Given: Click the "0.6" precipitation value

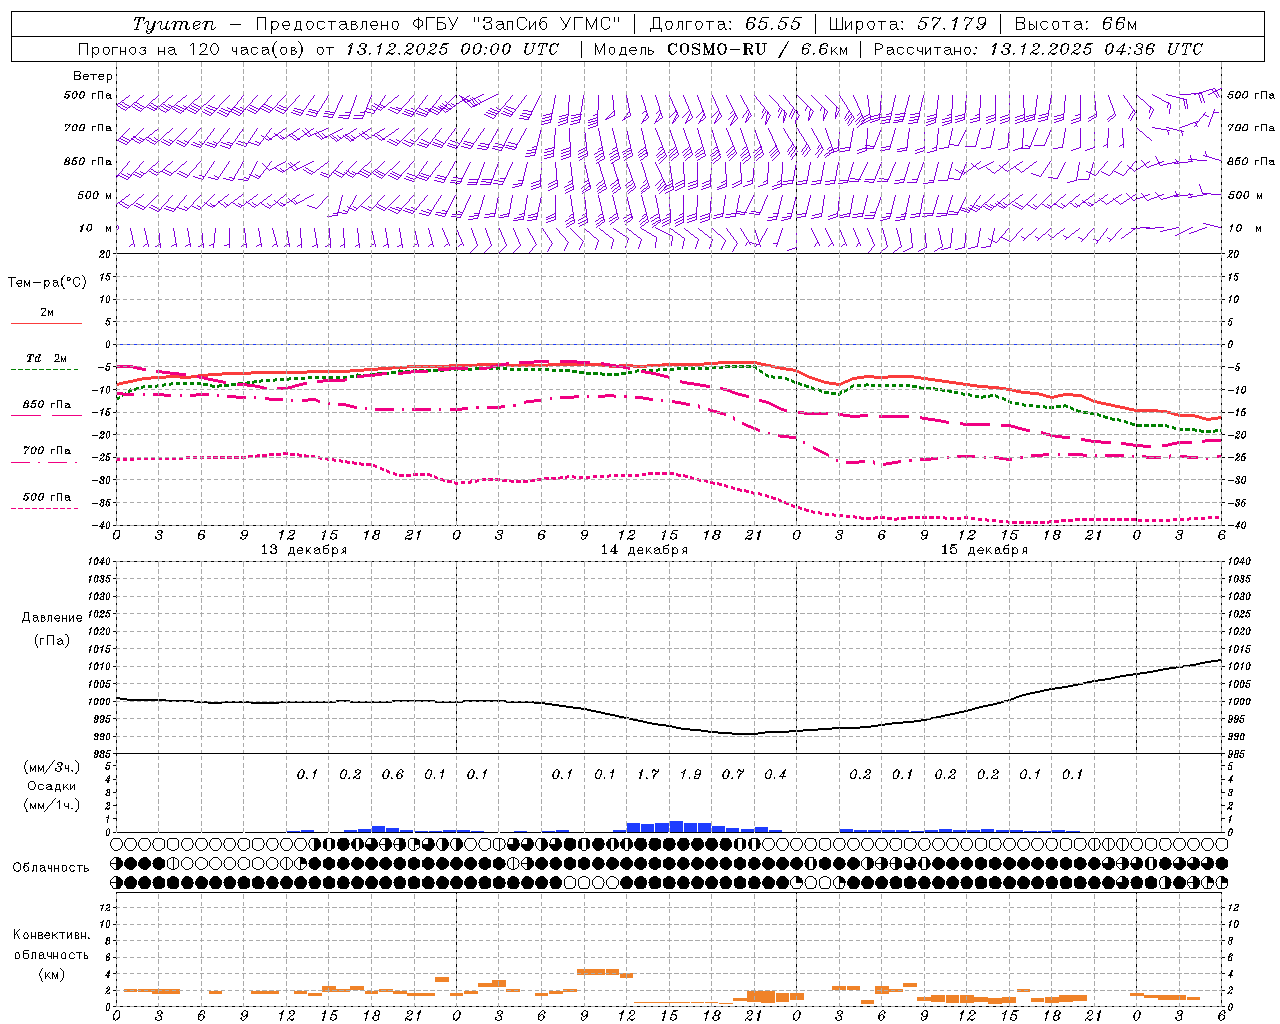Looking at the screenshot, I should (x=393, y=774).
